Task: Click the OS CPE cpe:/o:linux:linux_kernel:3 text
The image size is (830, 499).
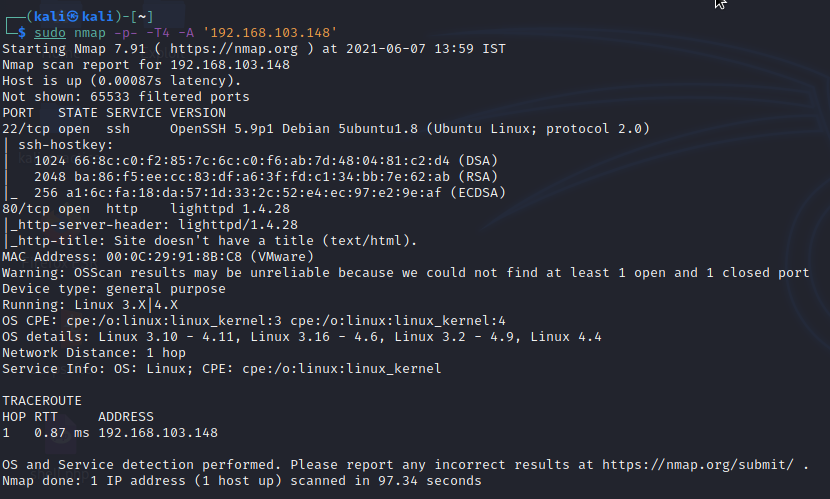Action: pos(174,321)
